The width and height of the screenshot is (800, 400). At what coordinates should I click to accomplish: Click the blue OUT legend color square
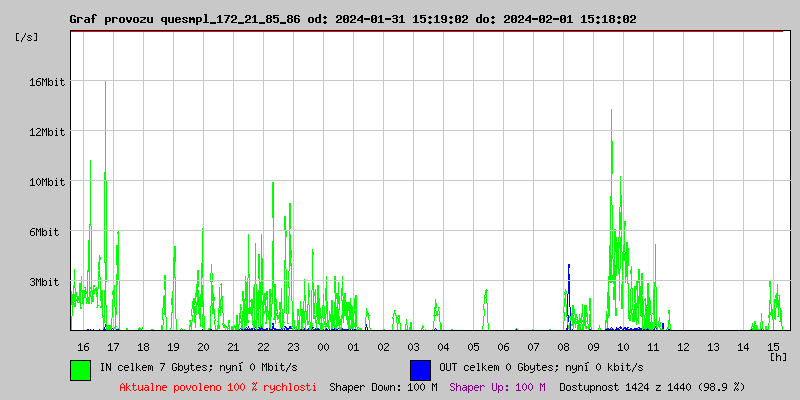(420, 369)
